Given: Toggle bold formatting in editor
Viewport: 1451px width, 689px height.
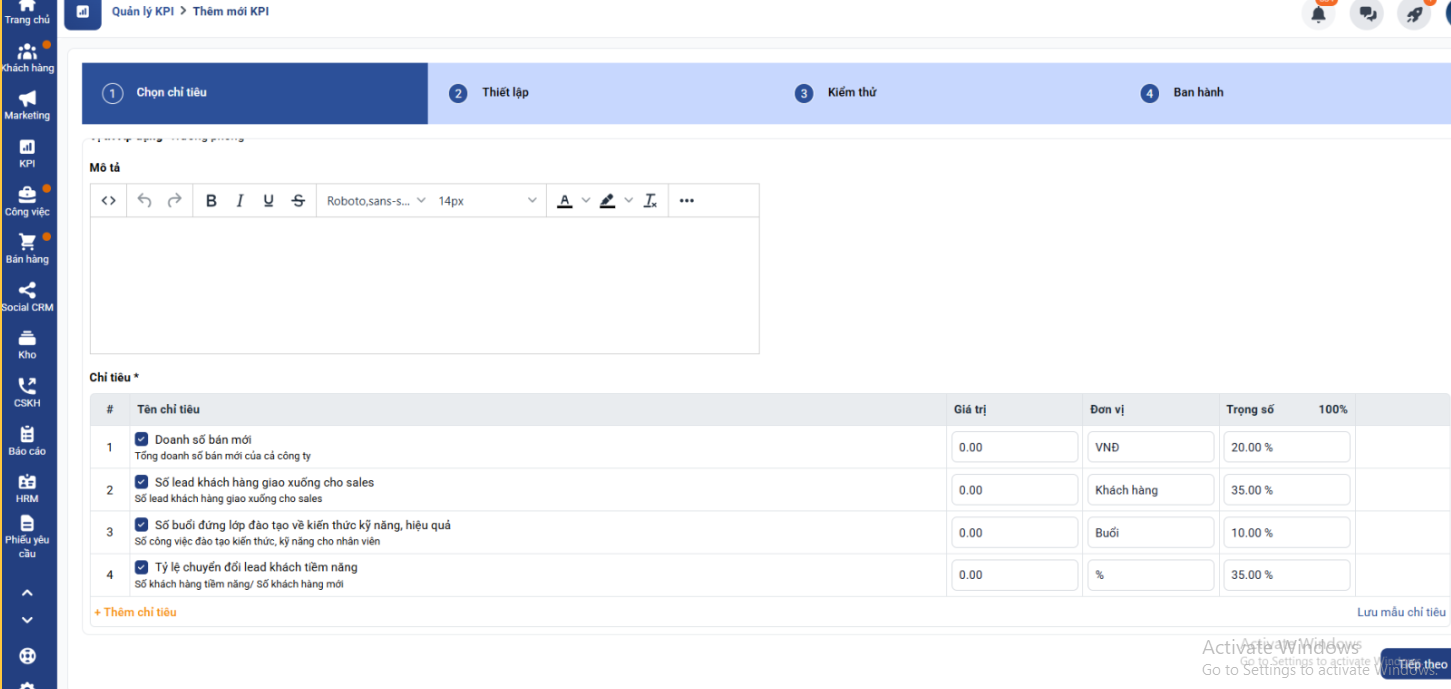Looking at the screenshot, I should coord(211,201).
